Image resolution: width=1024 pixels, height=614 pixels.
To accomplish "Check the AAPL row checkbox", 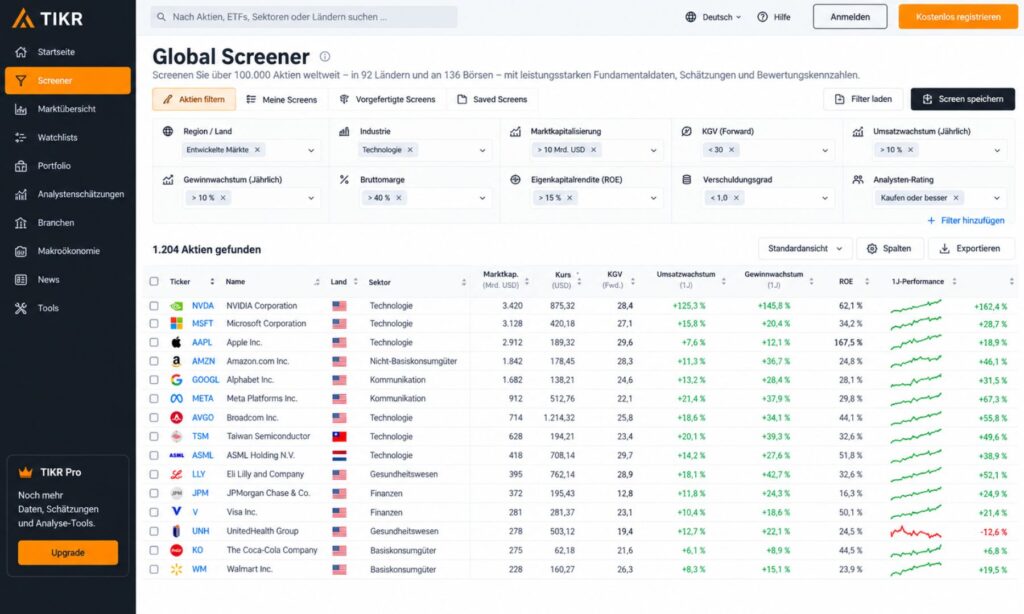I will (154, 342).
